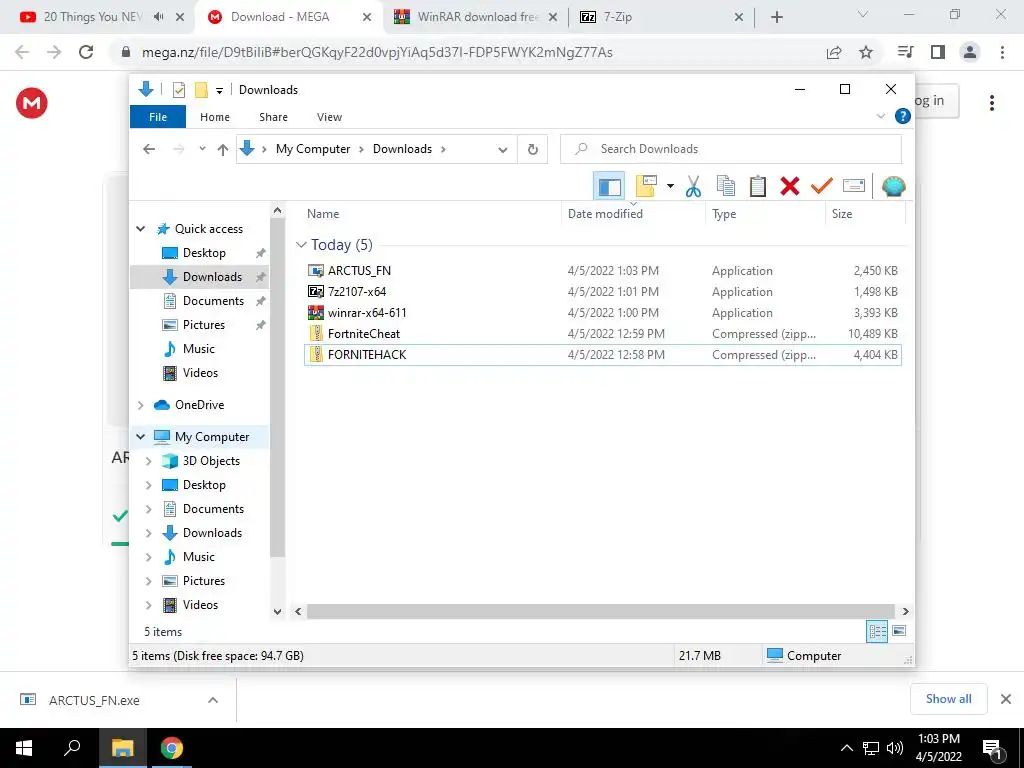Reload the MEGA page in Chrome
This screenshot has height=768, width=1024.
[86, 52]
